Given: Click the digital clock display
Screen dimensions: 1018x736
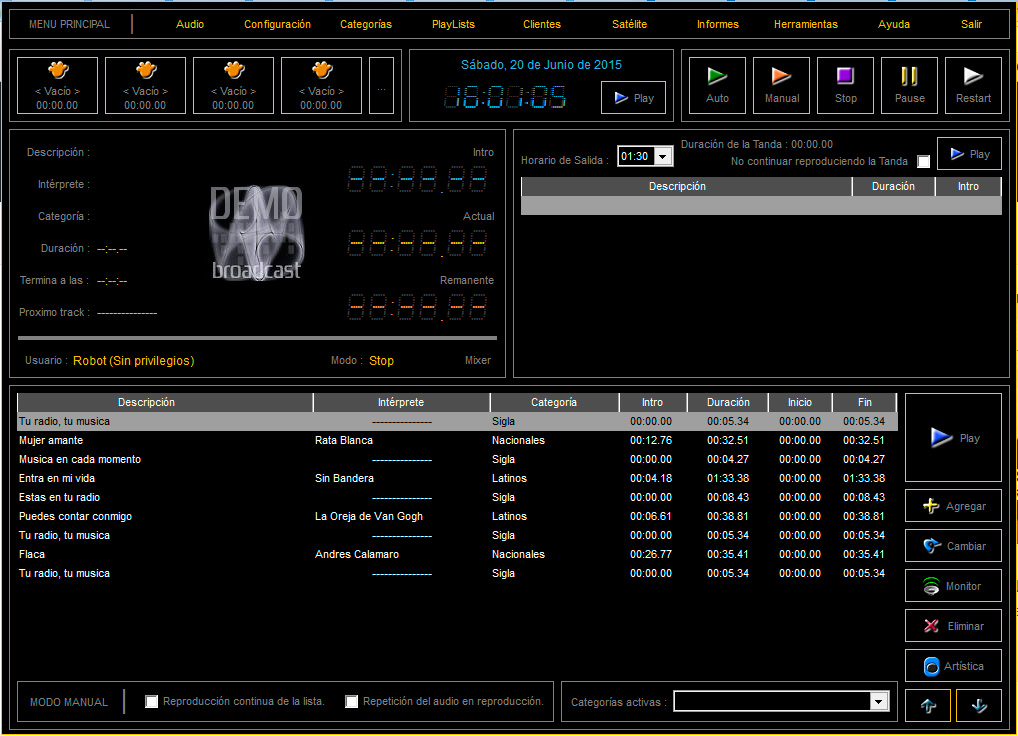Looking at the screenshot, I should pyautogui.click(x=505, y=97).
